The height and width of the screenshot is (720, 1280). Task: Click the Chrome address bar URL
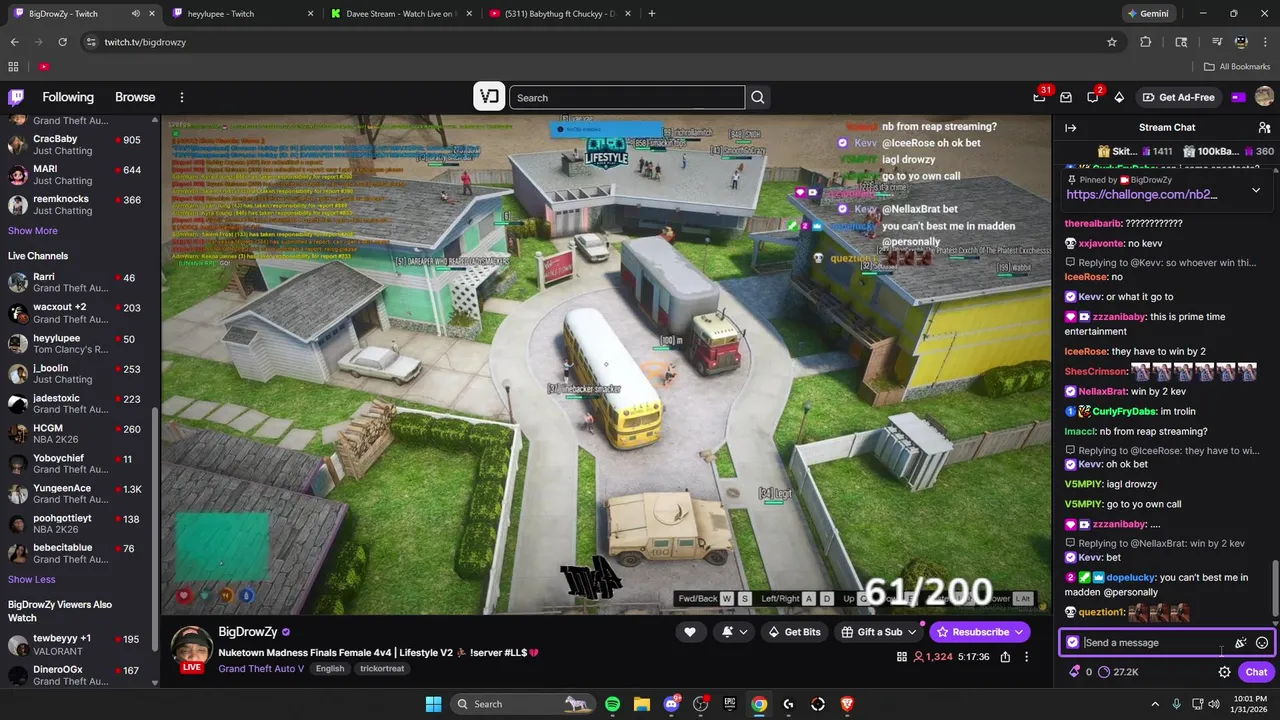145,42
